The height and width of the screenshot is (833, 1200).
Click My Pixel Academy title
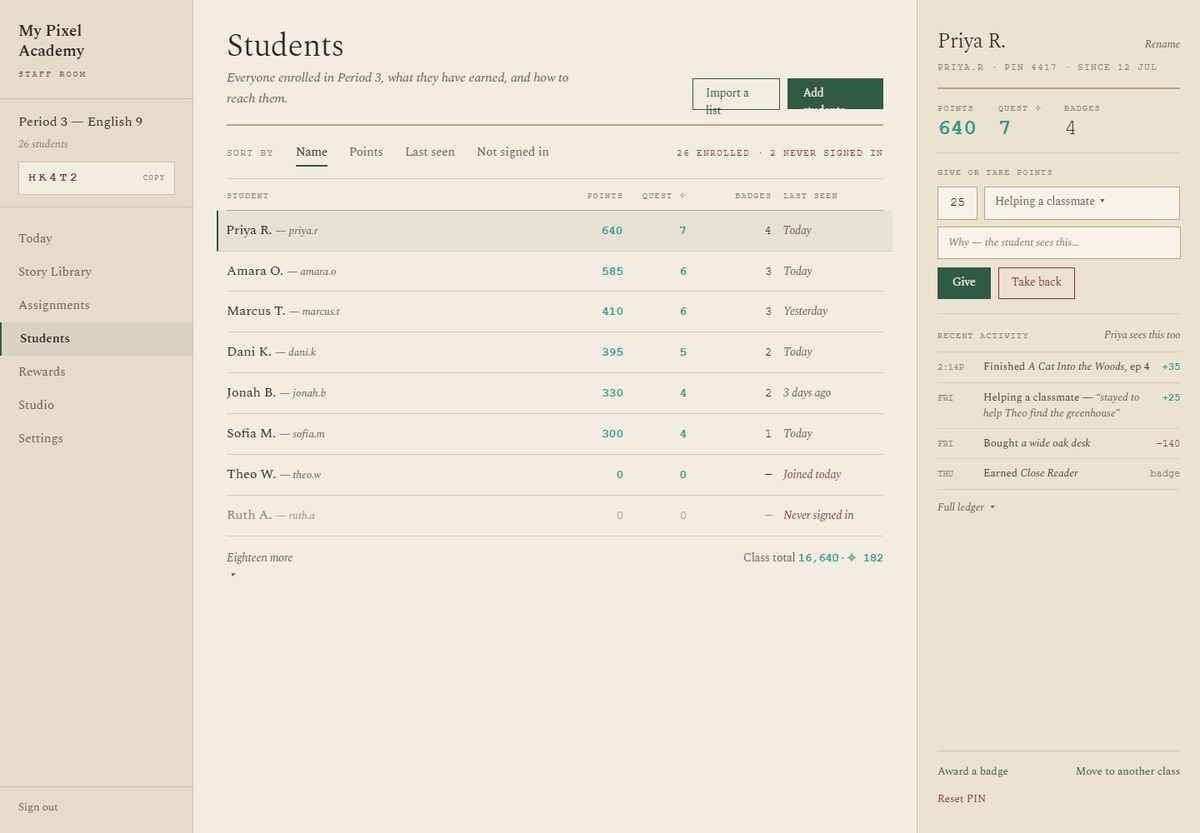[x=51, y=41]
